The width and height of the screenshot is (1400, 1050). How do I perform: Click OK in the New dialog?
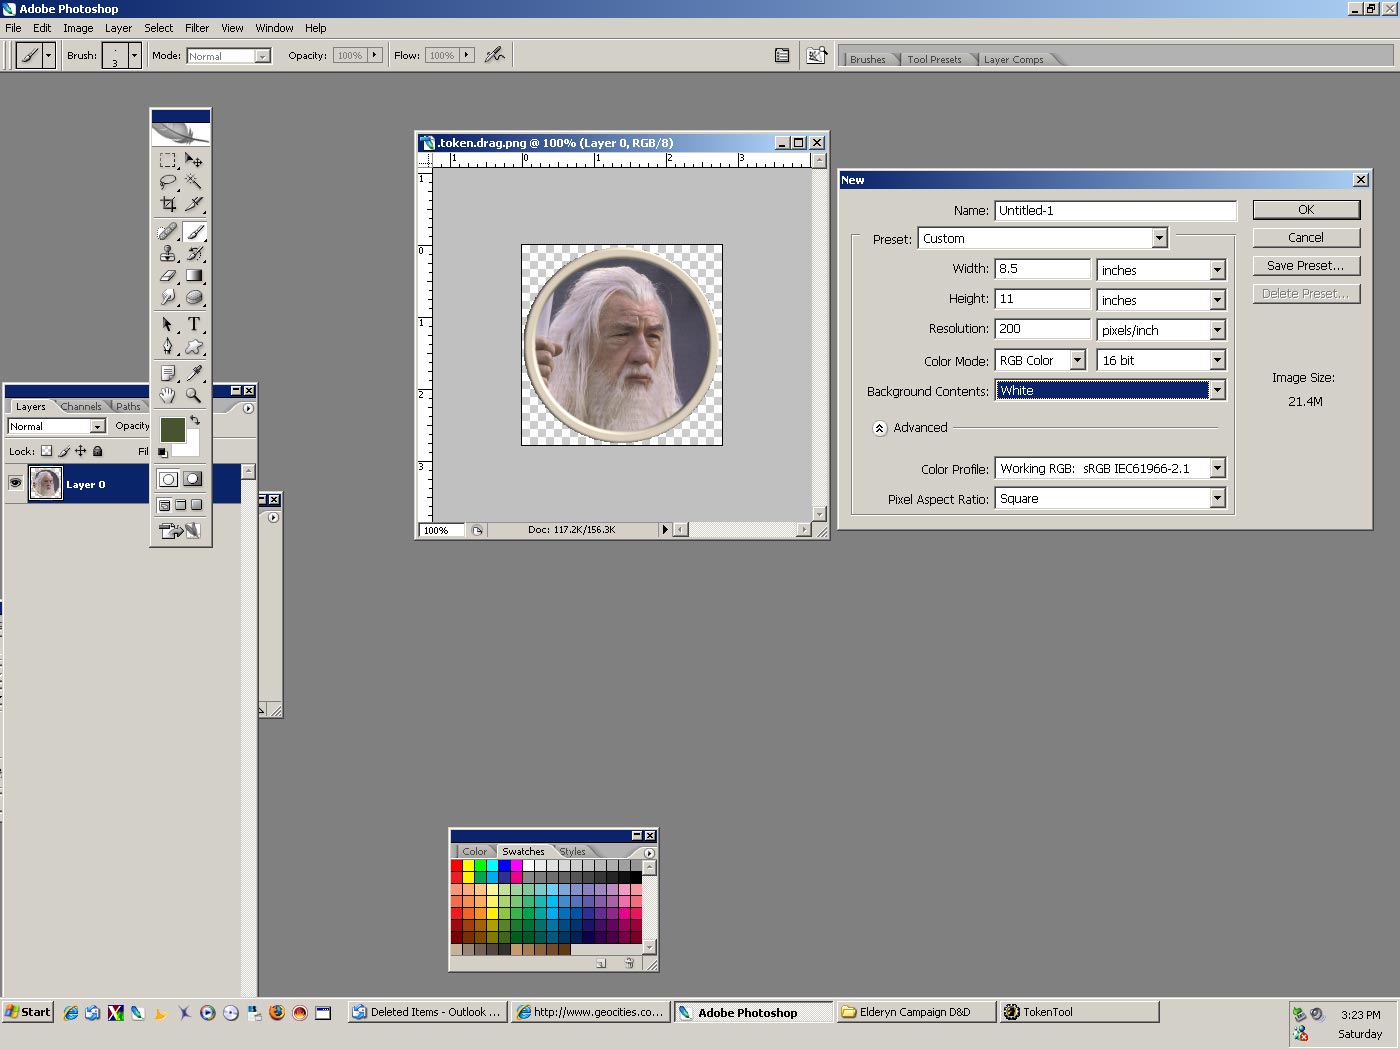[1306, 210]
